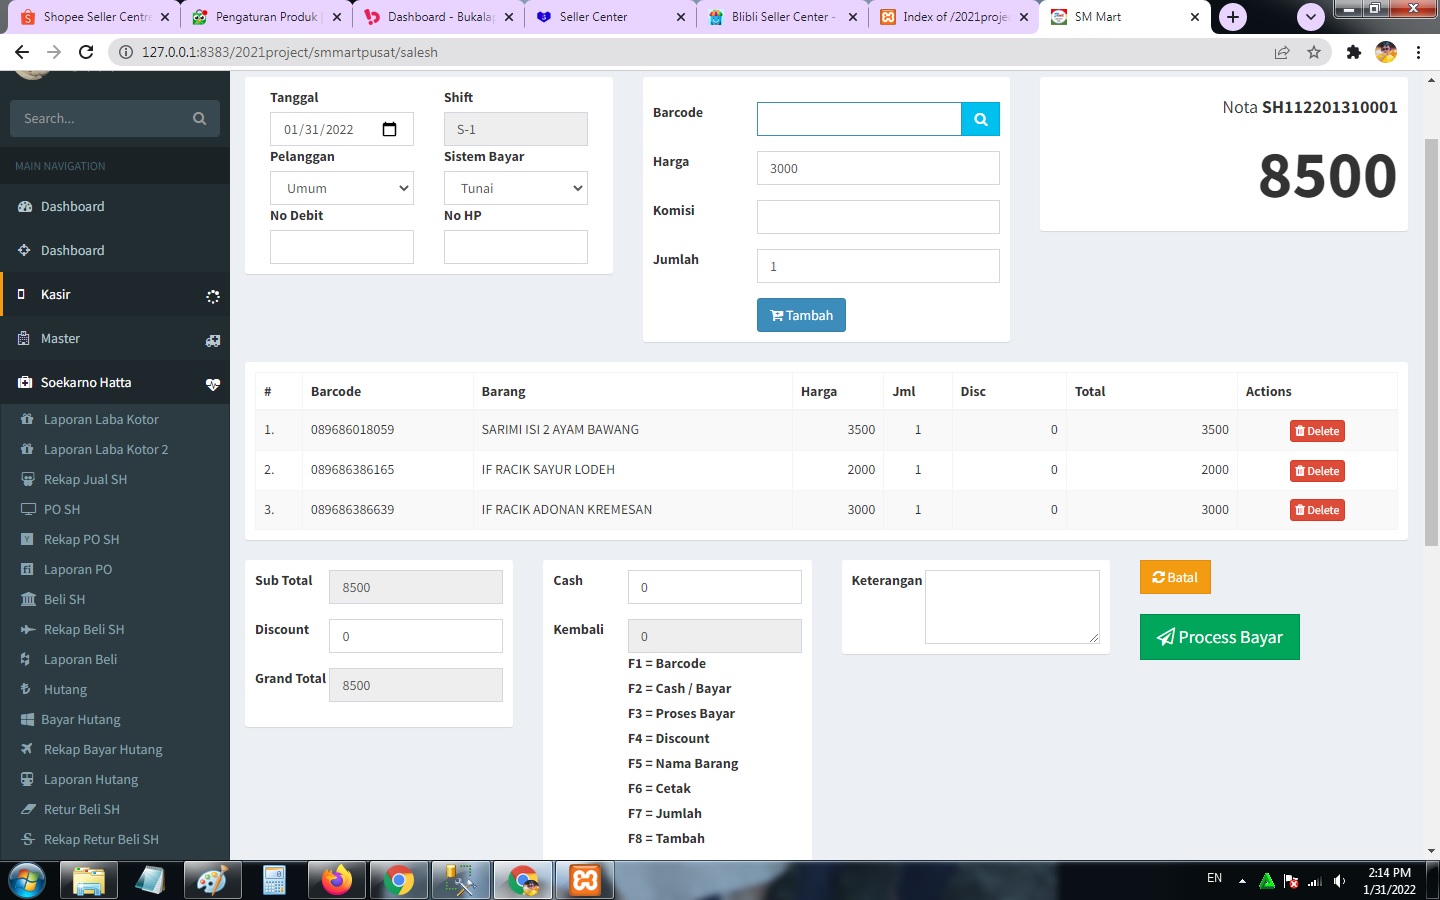The height and width of the screenshot is (900, 1440).
Task: Reload the page using the refresh icon
Action: click(x=86, y=52)
